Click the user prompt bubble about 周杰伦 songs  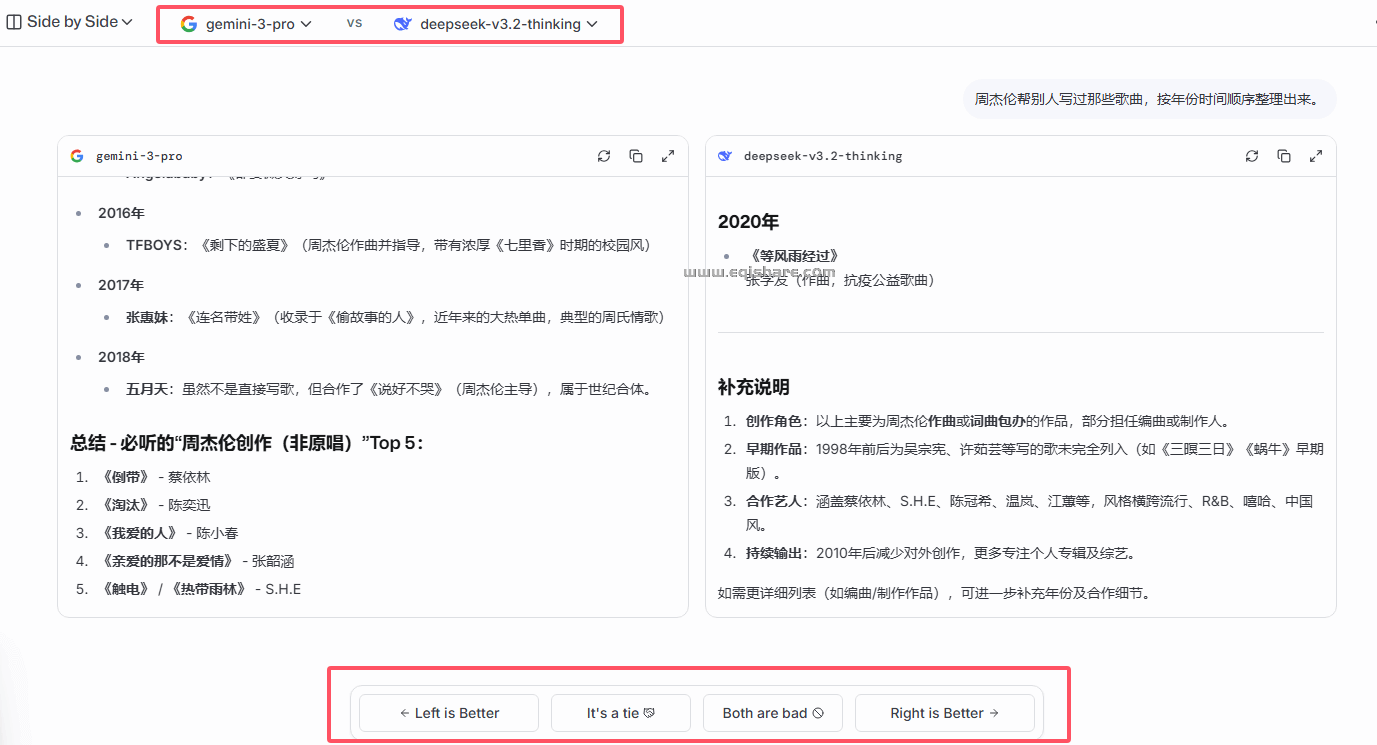[1148, 99]
